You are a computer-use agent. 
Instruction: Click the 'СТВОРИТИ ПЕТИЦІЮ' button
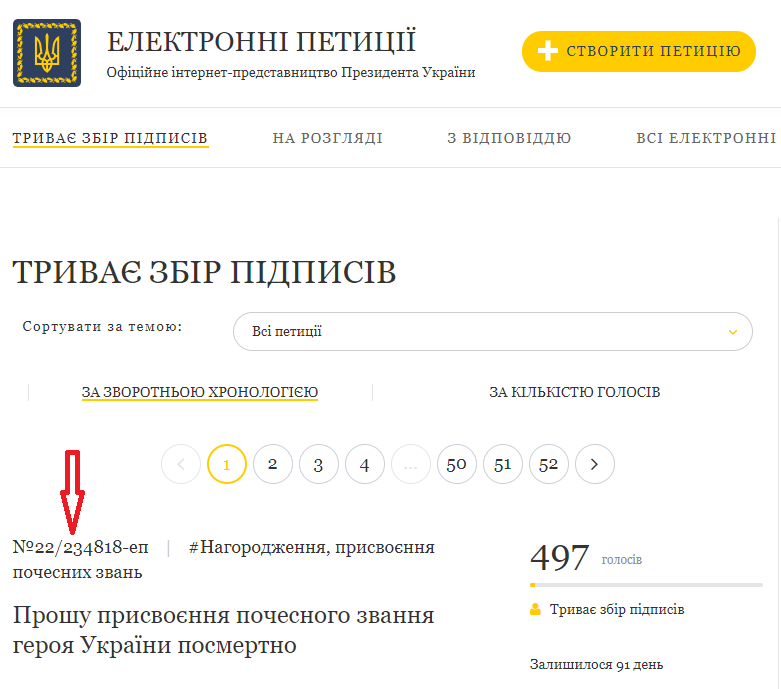click(639, 51)
